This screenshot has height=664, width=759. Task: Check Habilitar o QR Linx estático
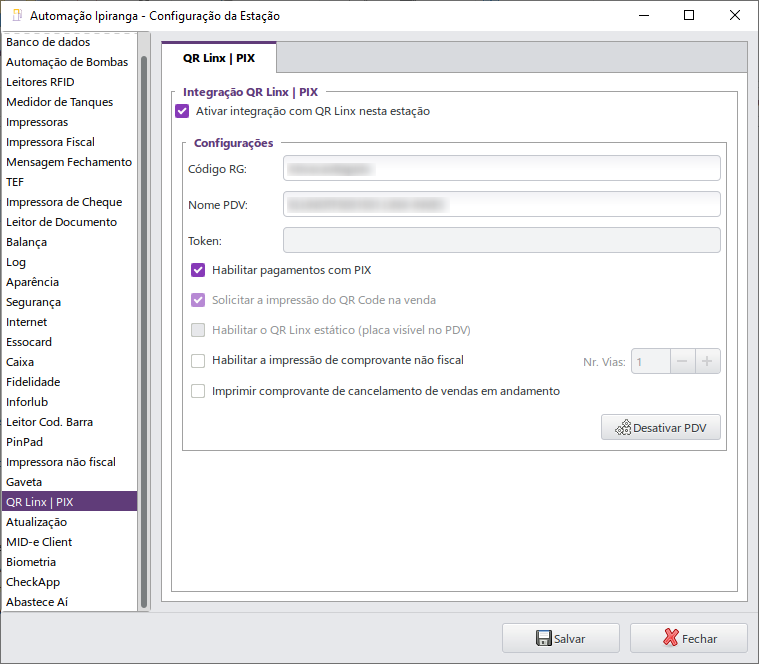[198, 330]
